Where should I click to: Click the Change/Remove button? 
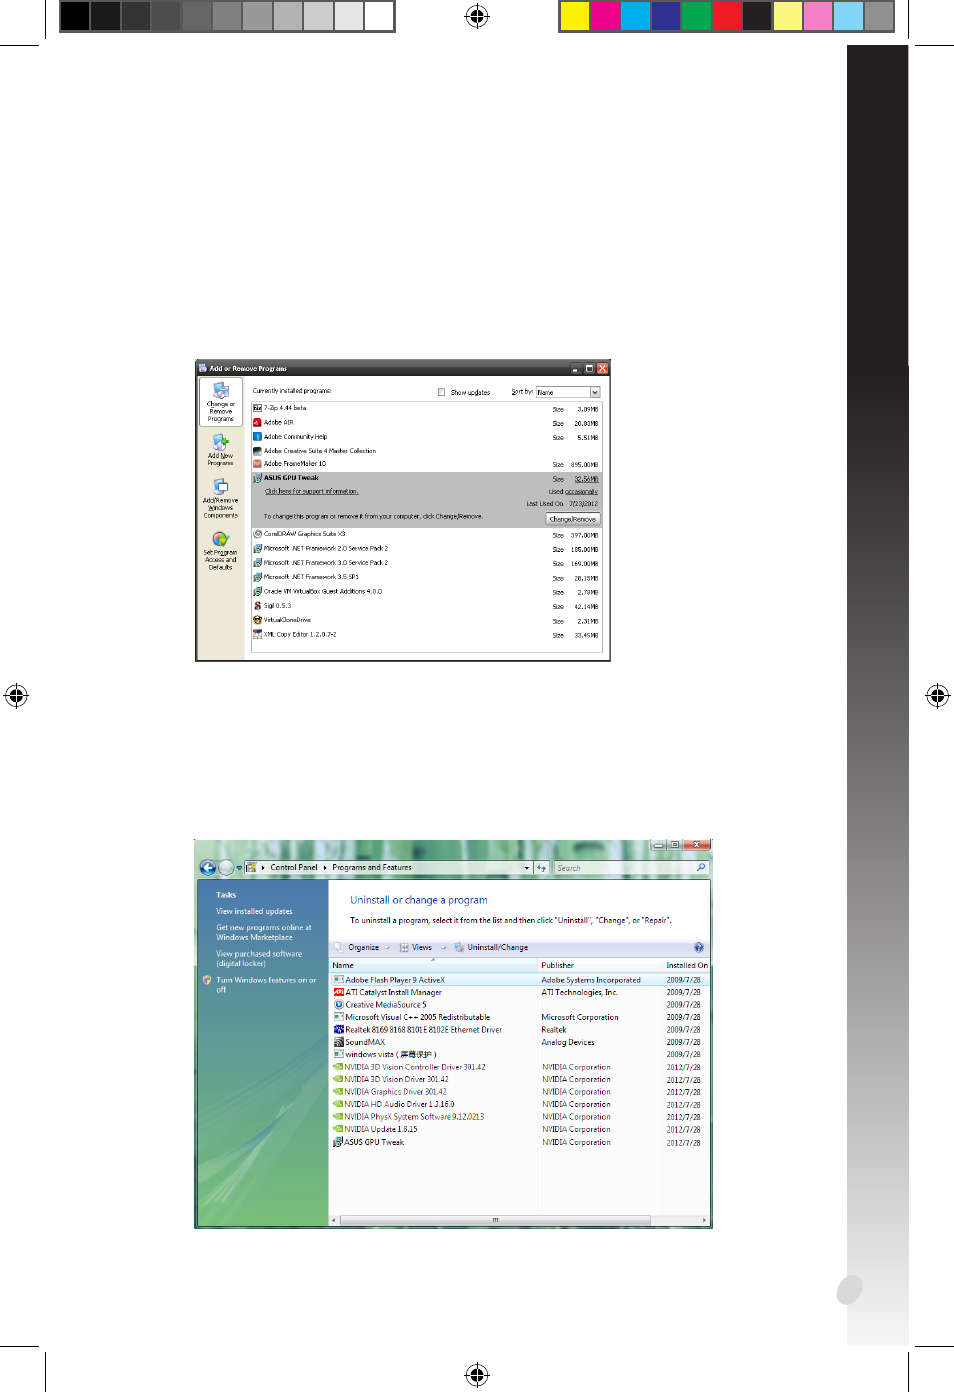pos(573,519)
